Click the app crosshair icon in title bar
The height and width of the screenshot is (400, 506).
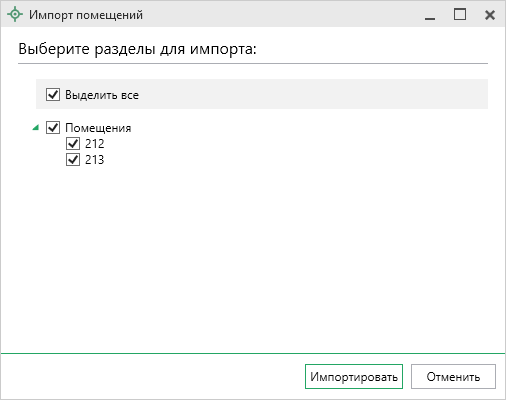pyautogui.click(x=15, y=15)
